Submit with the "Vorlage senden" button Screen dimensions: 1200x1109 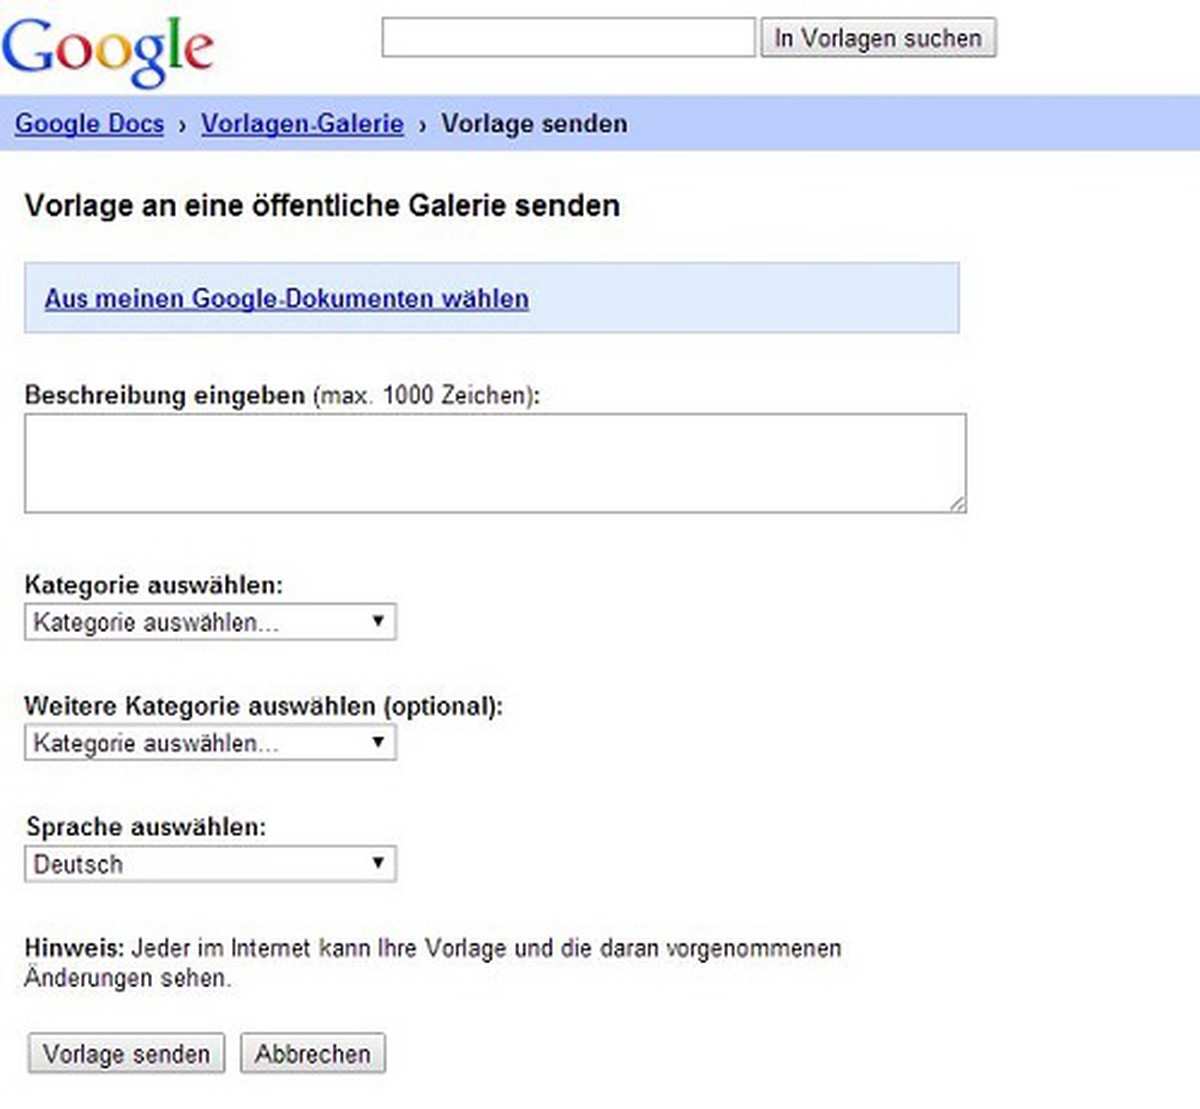126,1054
